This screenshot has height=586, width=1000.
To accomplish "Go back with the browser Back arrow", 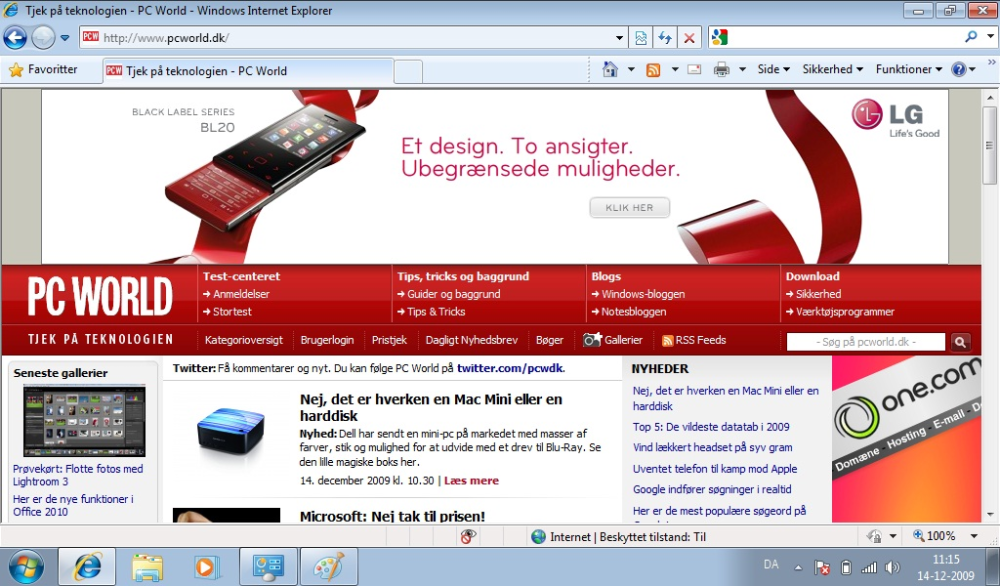I will point(15,38).
